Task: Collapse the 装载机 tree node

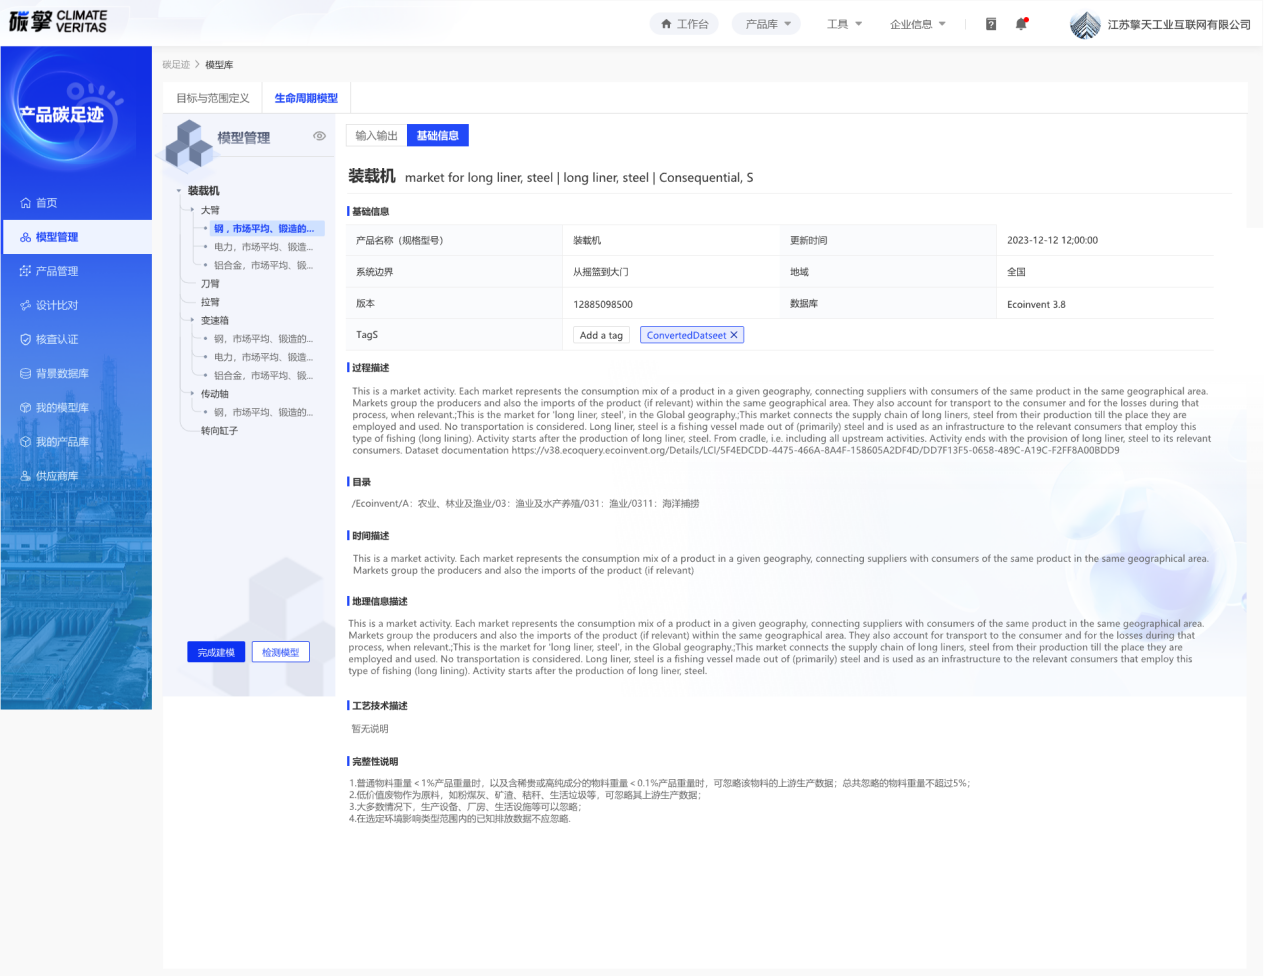Action: (x=179, y=191)
